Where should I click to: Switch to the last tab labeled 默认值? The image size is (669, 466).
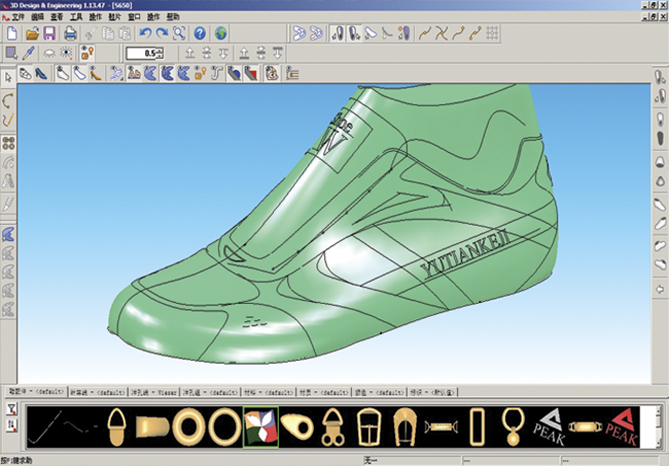pos(433,392)
